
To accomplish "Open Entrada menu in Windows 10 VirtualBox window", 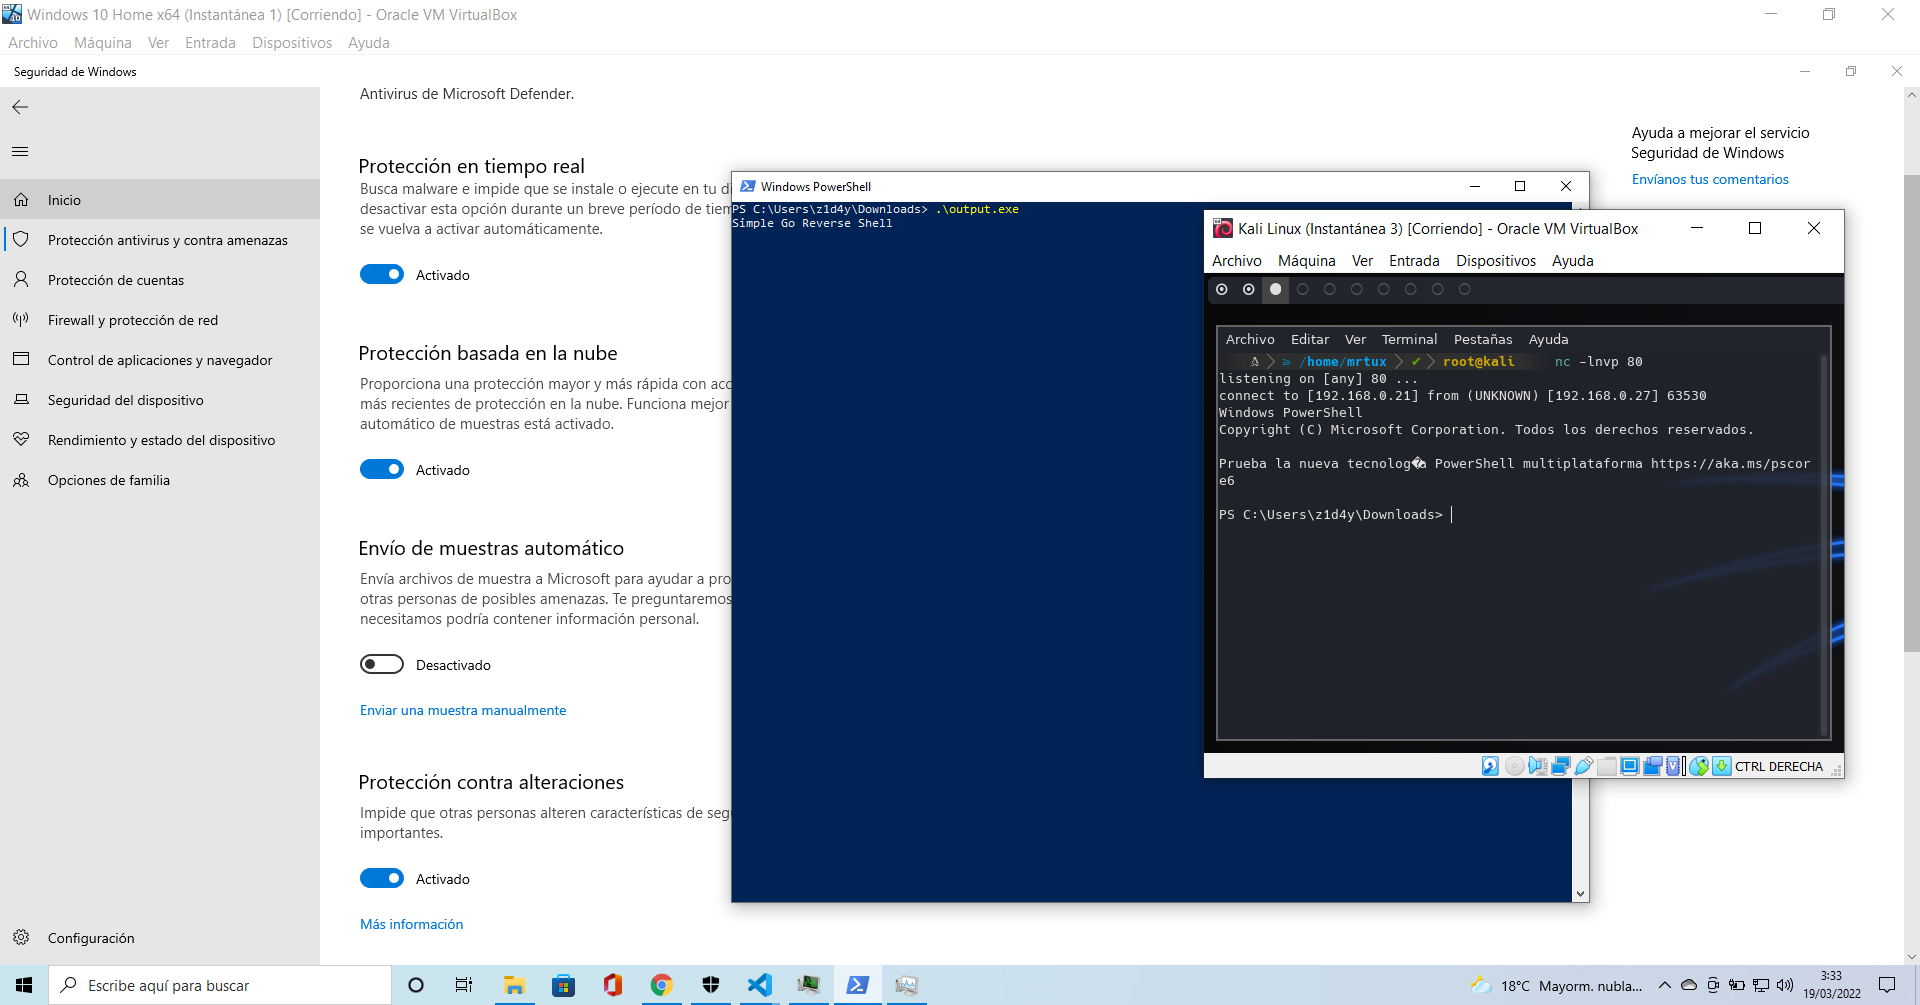I will point(210,43).
